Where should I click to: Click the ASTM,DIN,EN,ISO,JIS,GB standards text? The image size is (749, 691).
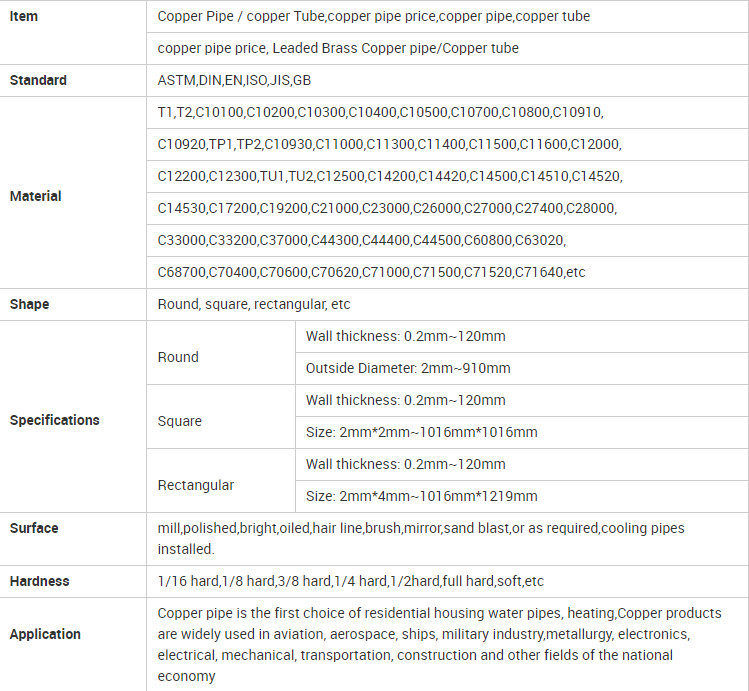pos(234,80)
